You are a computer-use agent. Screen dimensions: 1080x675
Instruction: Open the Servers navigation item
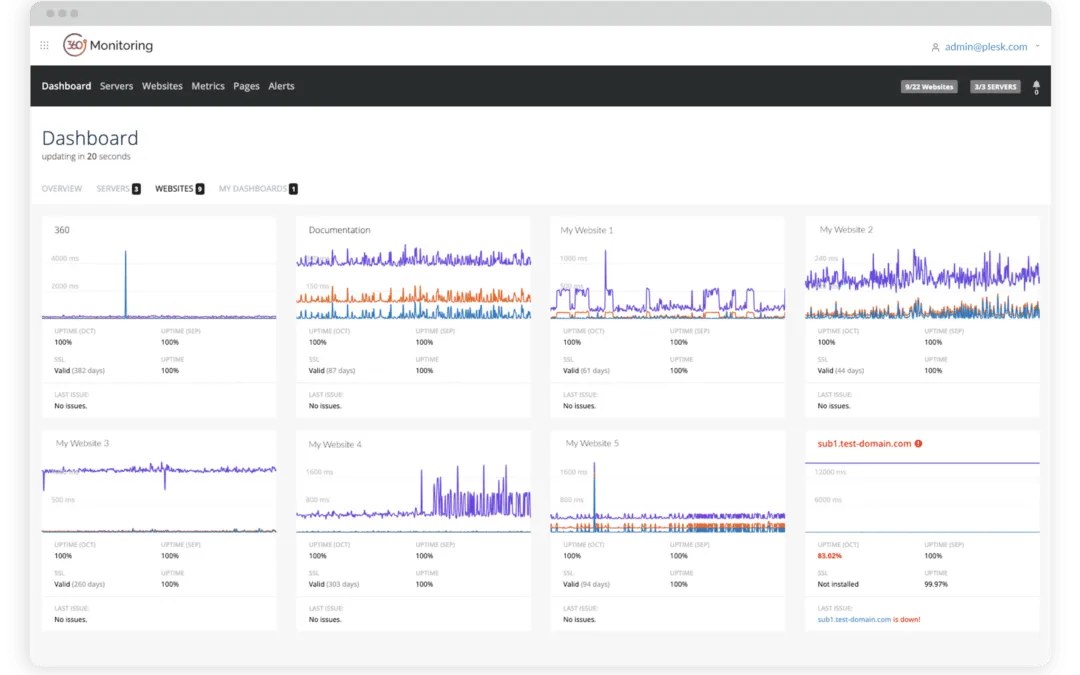click(x=116, y=86)
